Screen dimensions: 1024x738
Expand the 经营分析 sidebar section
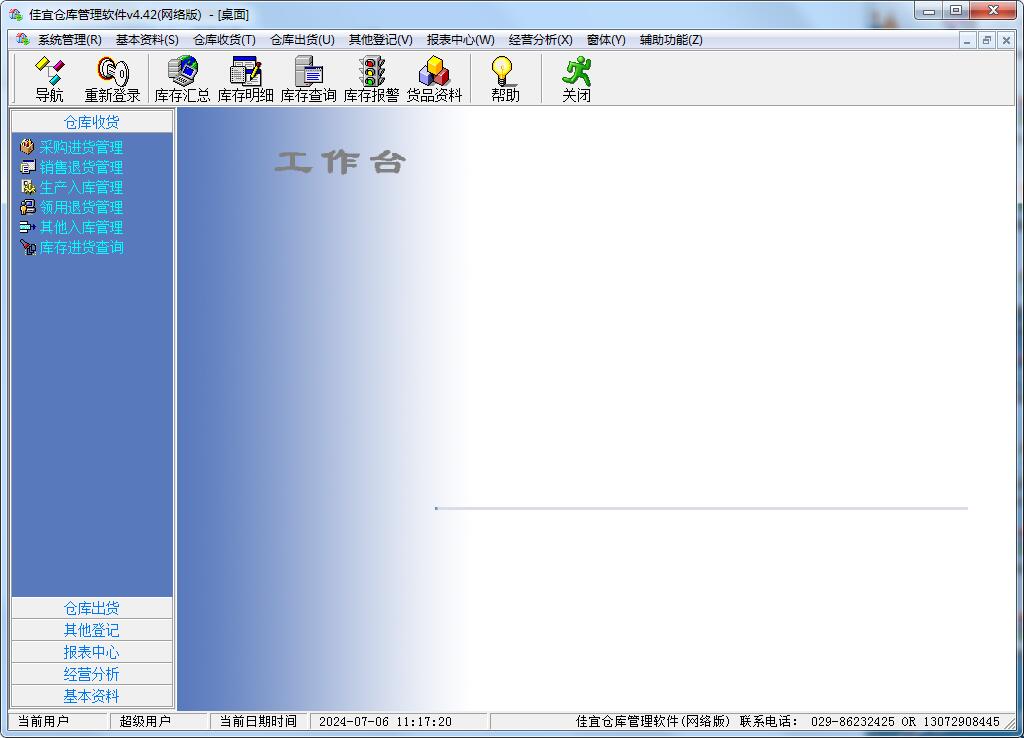pos(91,674)
